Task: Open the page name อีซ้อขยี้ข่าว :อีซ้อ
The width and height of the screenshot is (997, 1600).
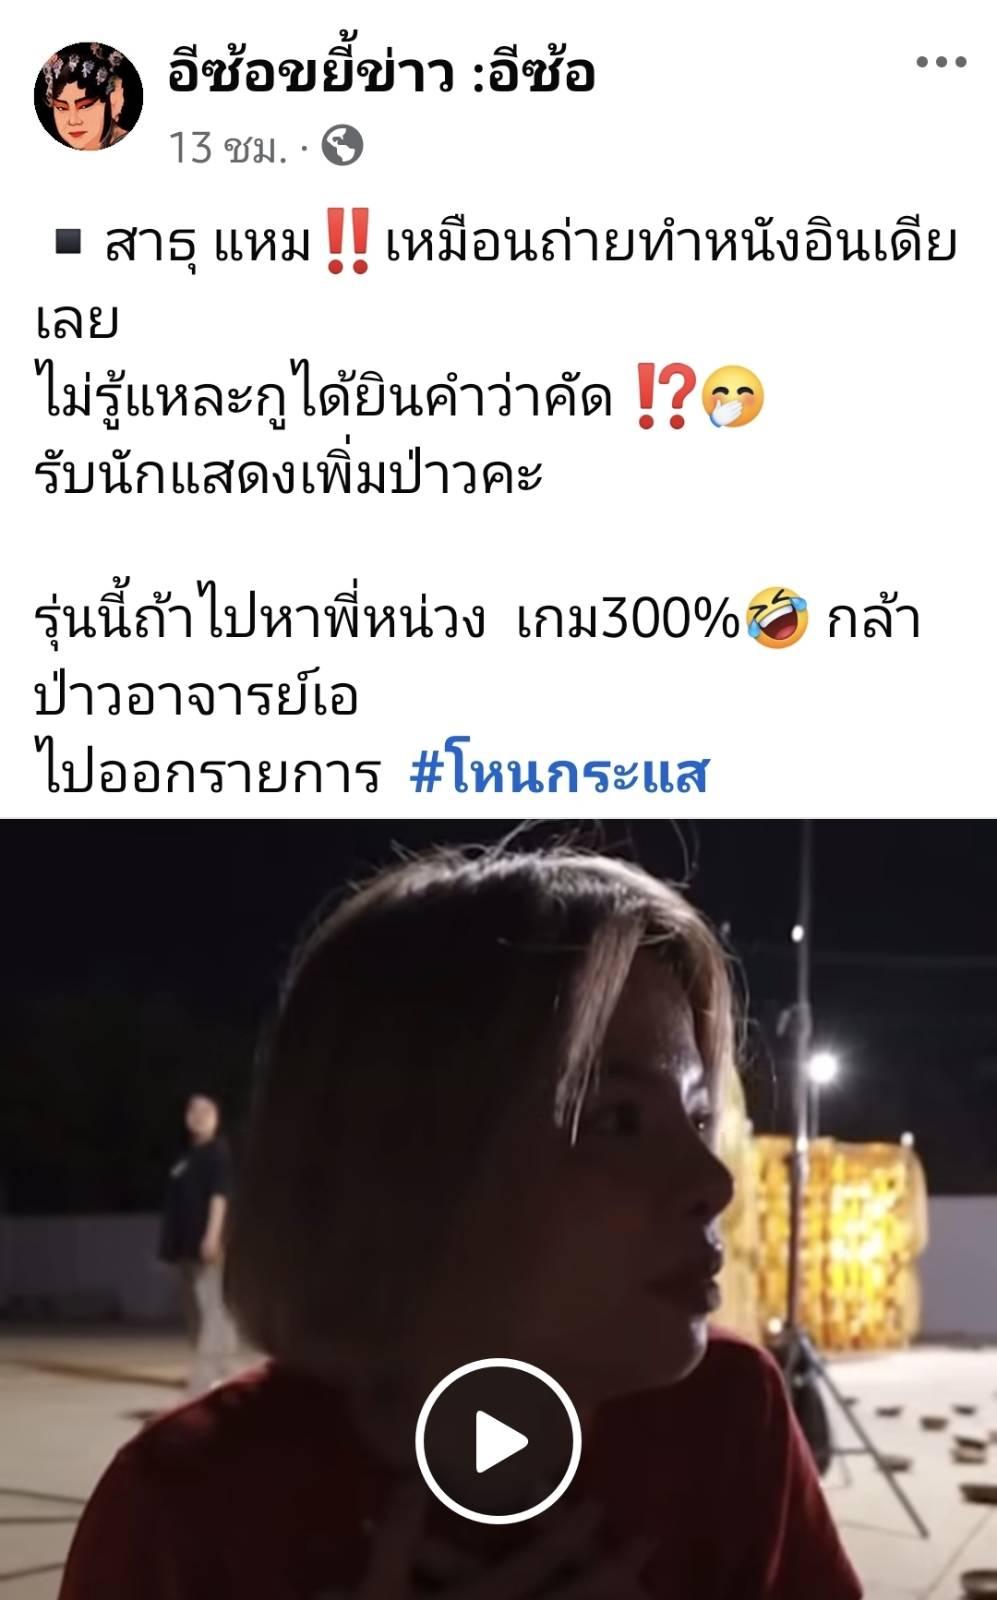Action: coord(381,73)
